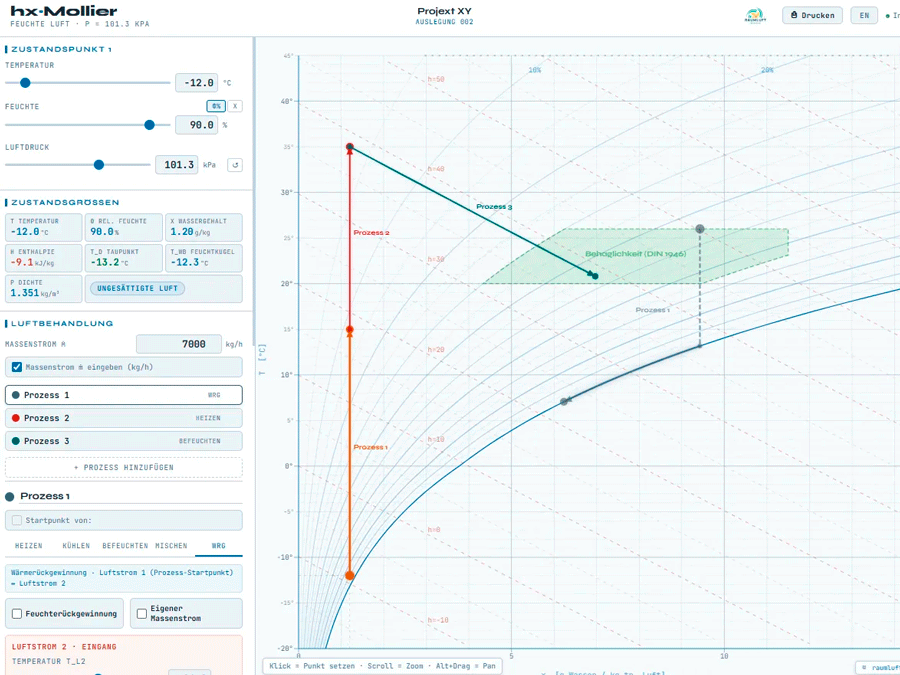Switch language with the EN button

click(864, 15)
